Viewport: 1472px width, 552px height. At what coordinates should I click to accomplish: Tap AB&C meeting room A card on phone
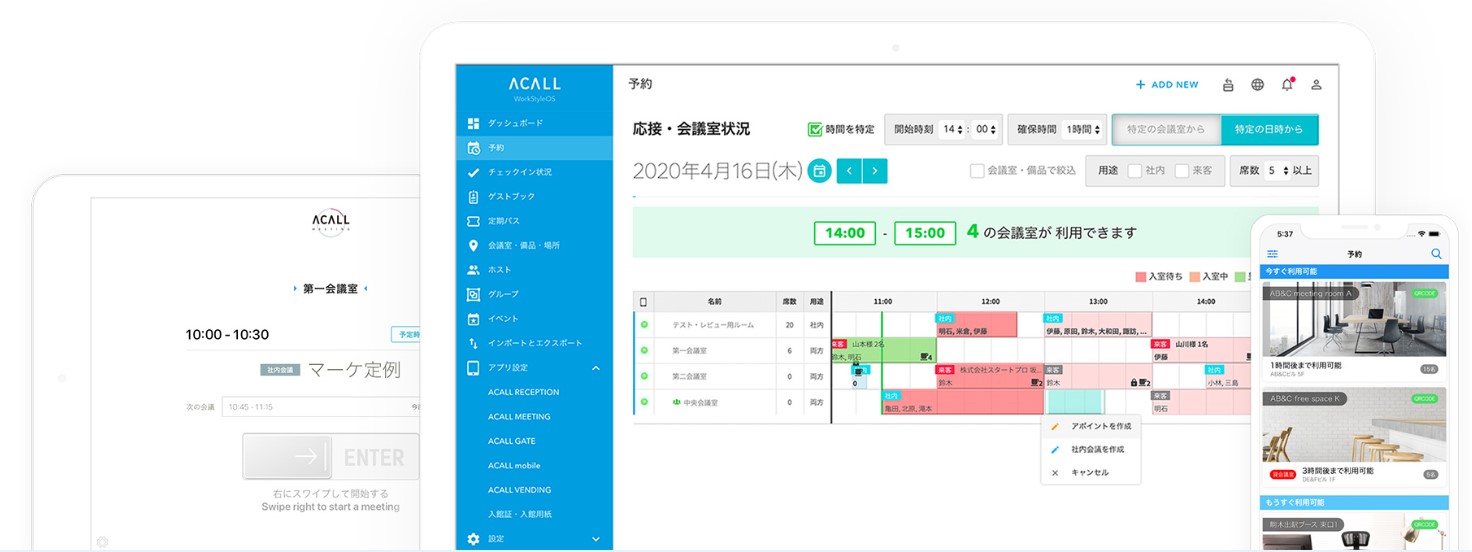(1354, 332)
